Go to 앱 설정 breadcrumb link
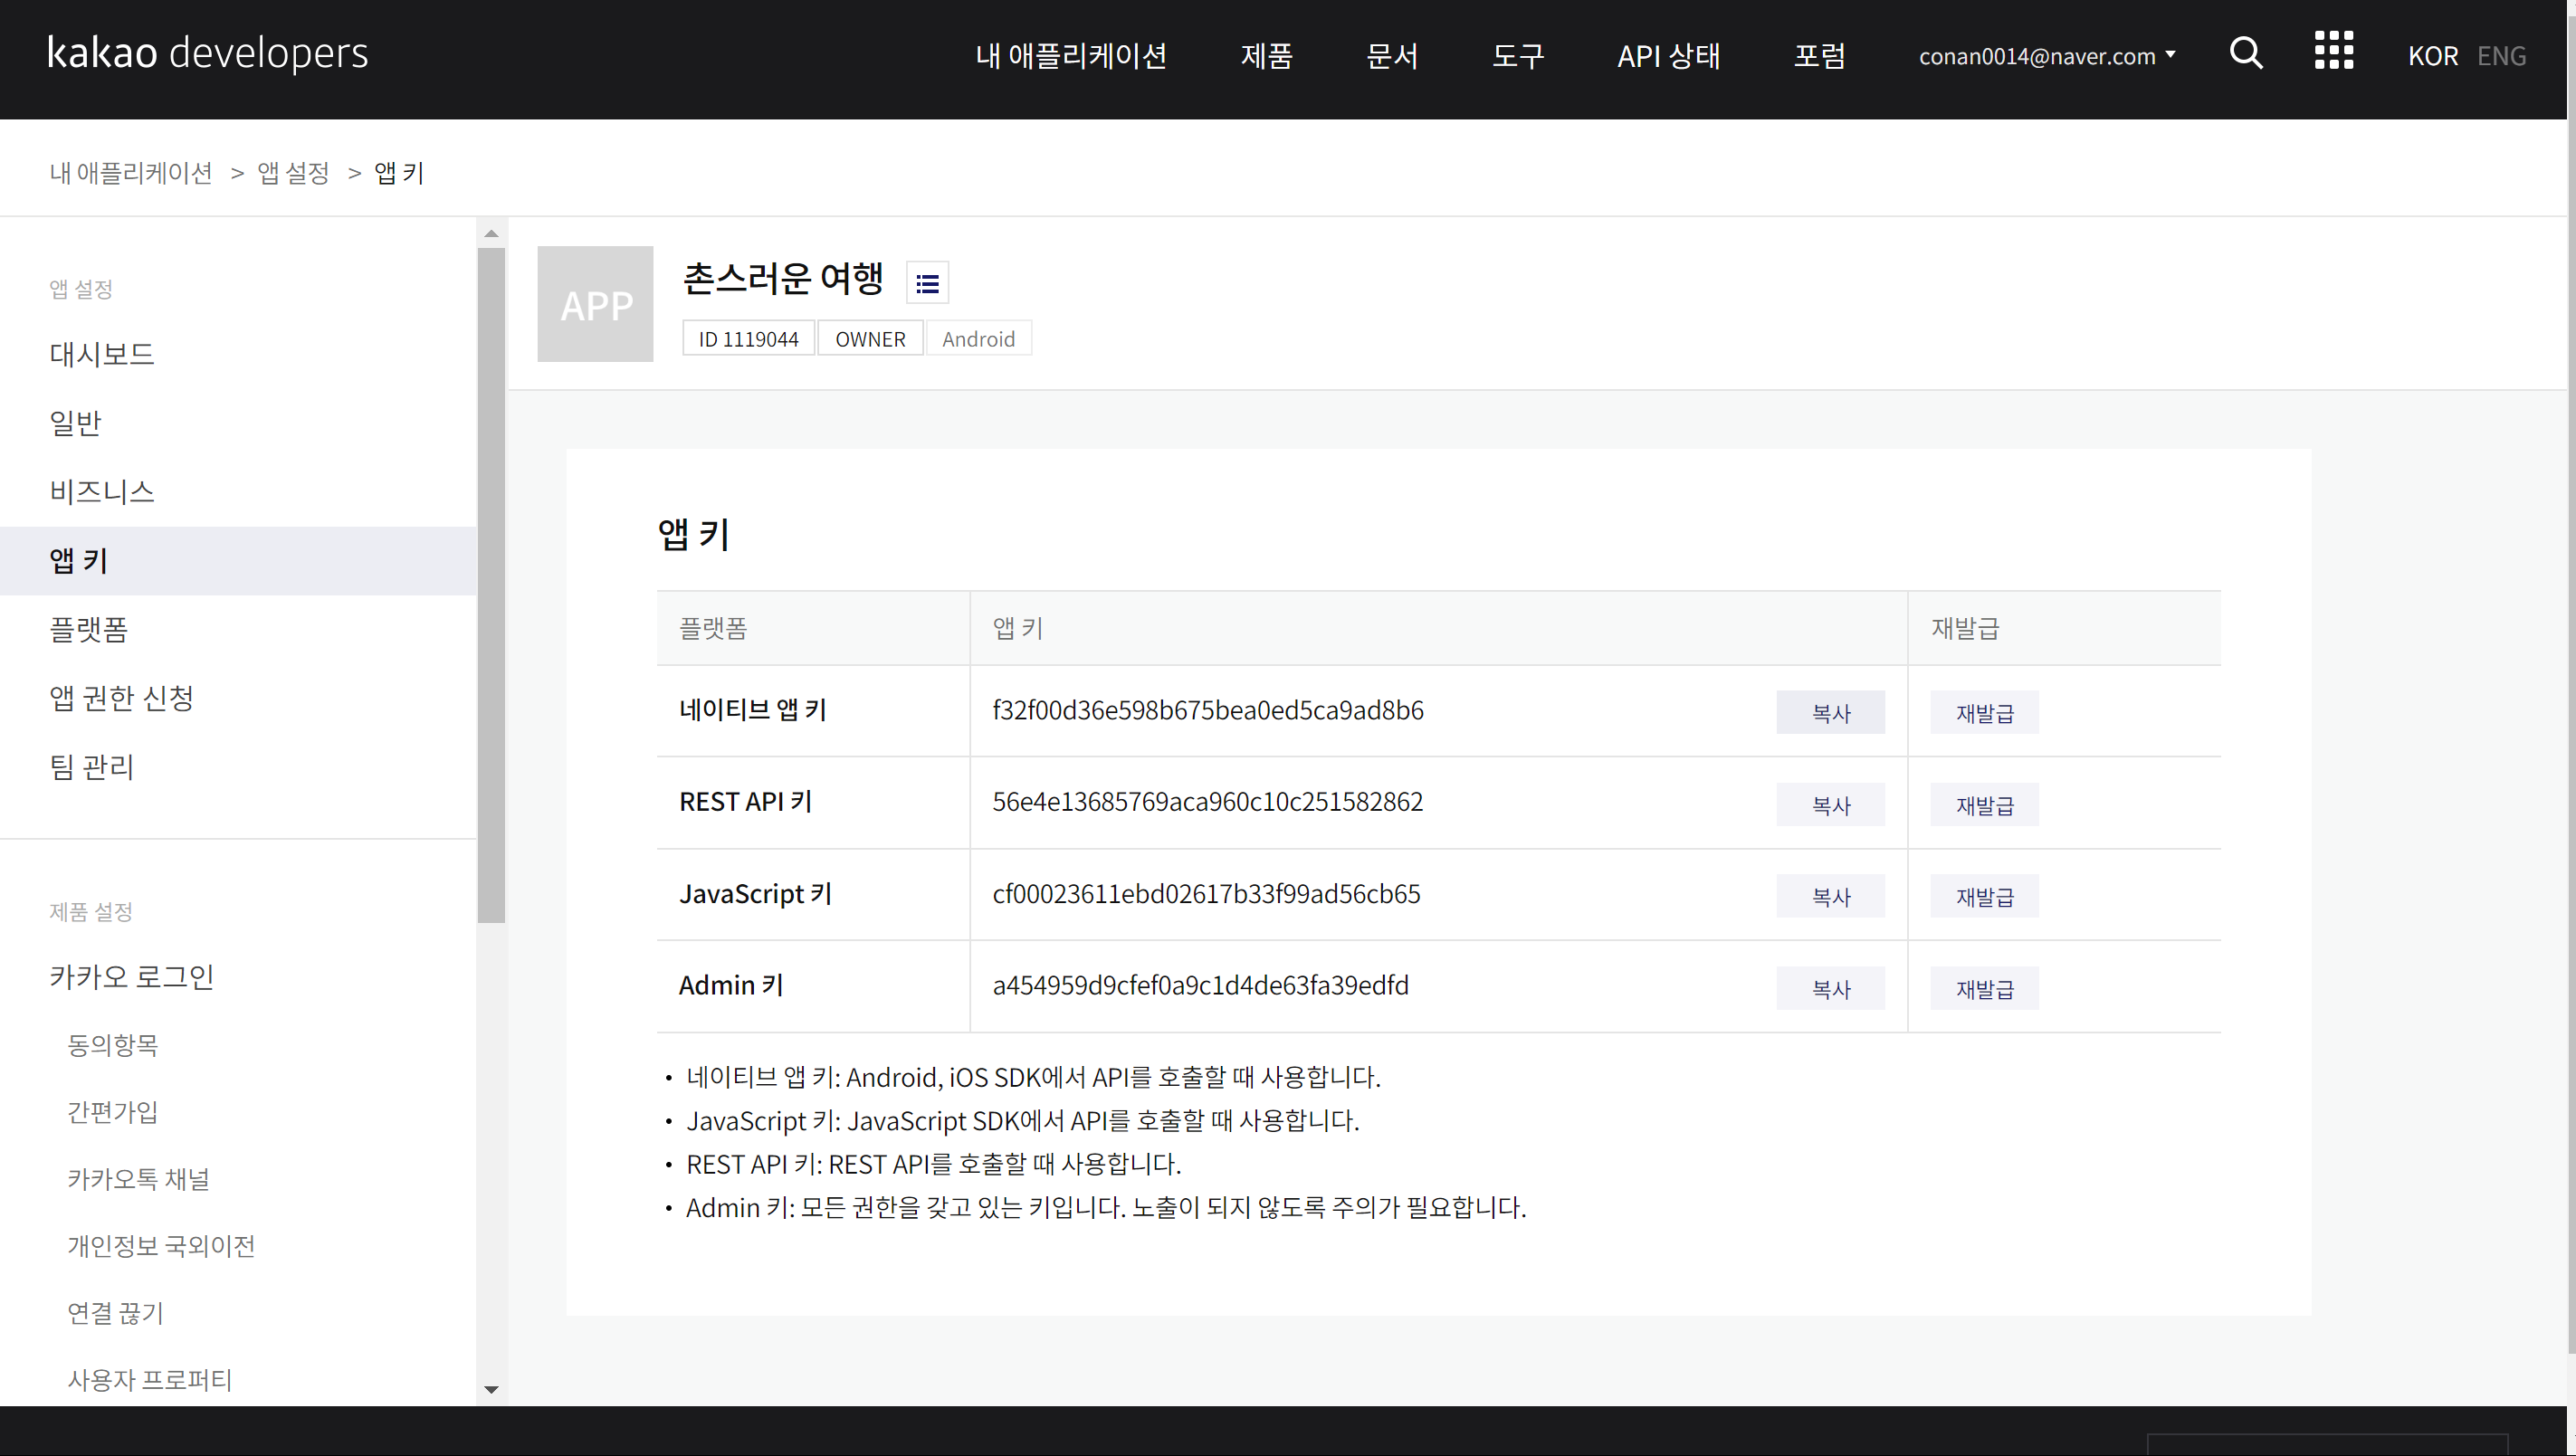 293,173
